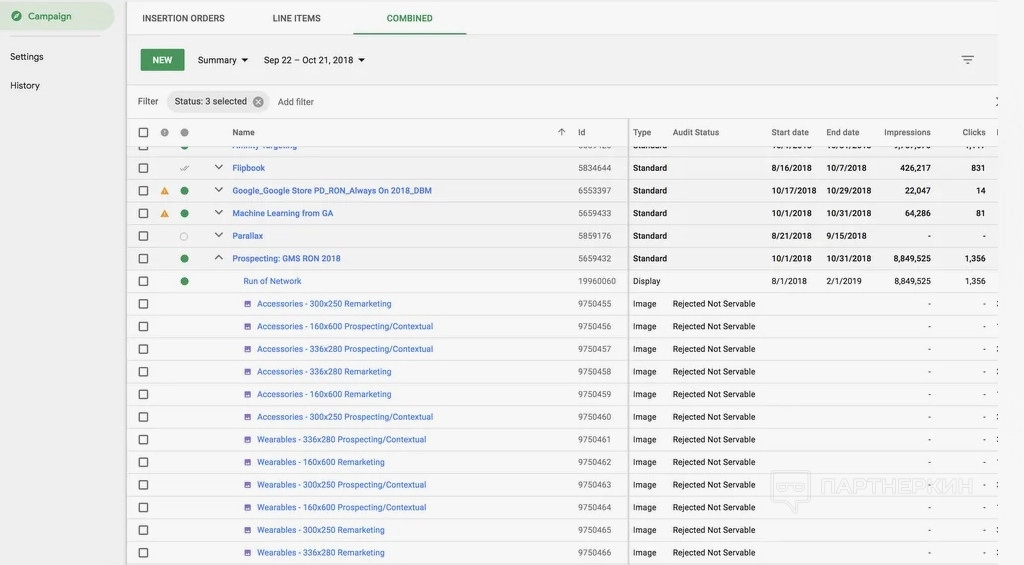Click warning triangle on Google Store PD_RON row
Viewport: 1024px width, 565px height.
click(x=165, y=191)
